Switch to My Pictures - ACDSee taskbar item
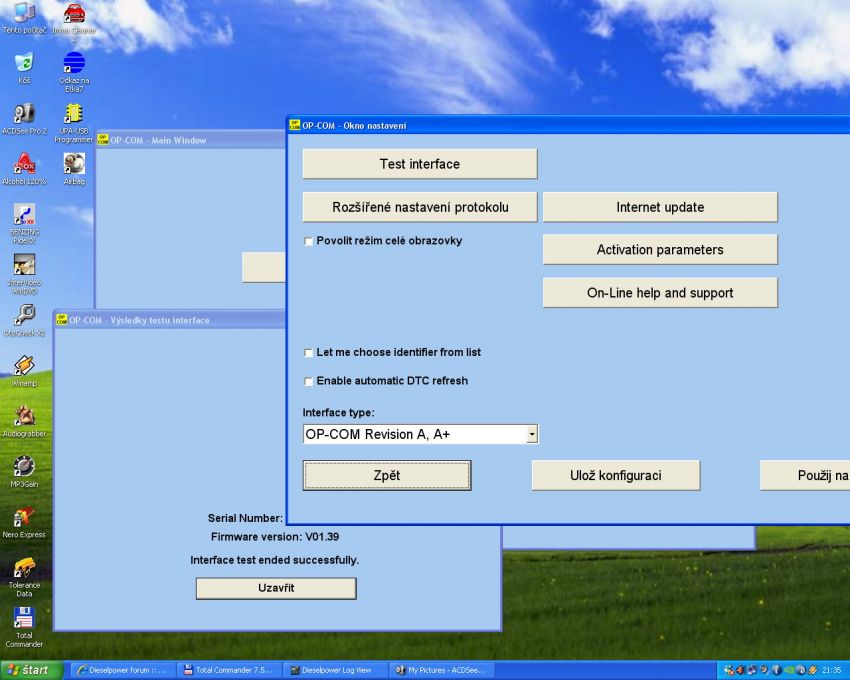 click(442, 670)
